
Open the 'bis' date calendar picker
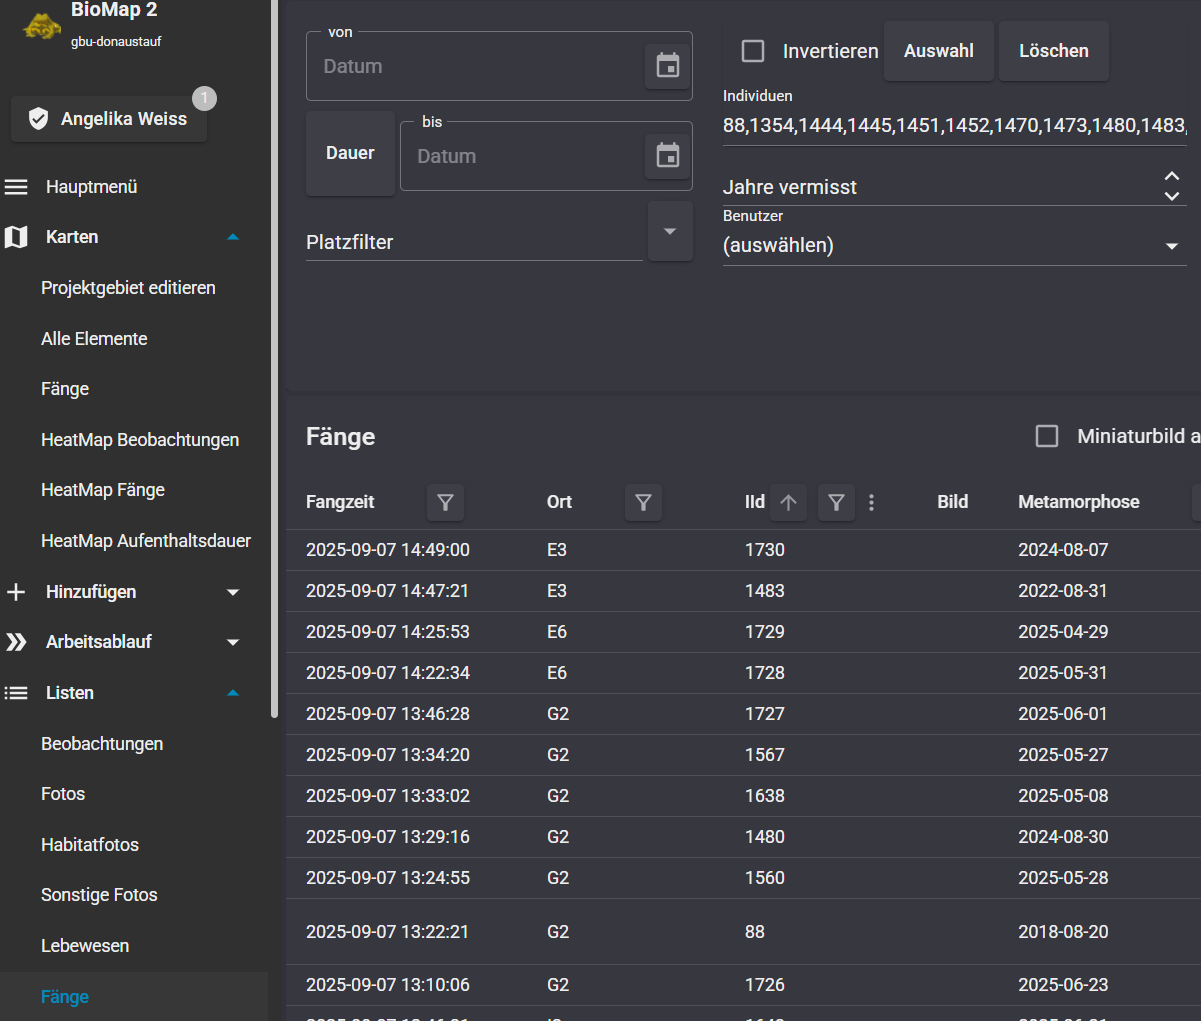point(667,156)
